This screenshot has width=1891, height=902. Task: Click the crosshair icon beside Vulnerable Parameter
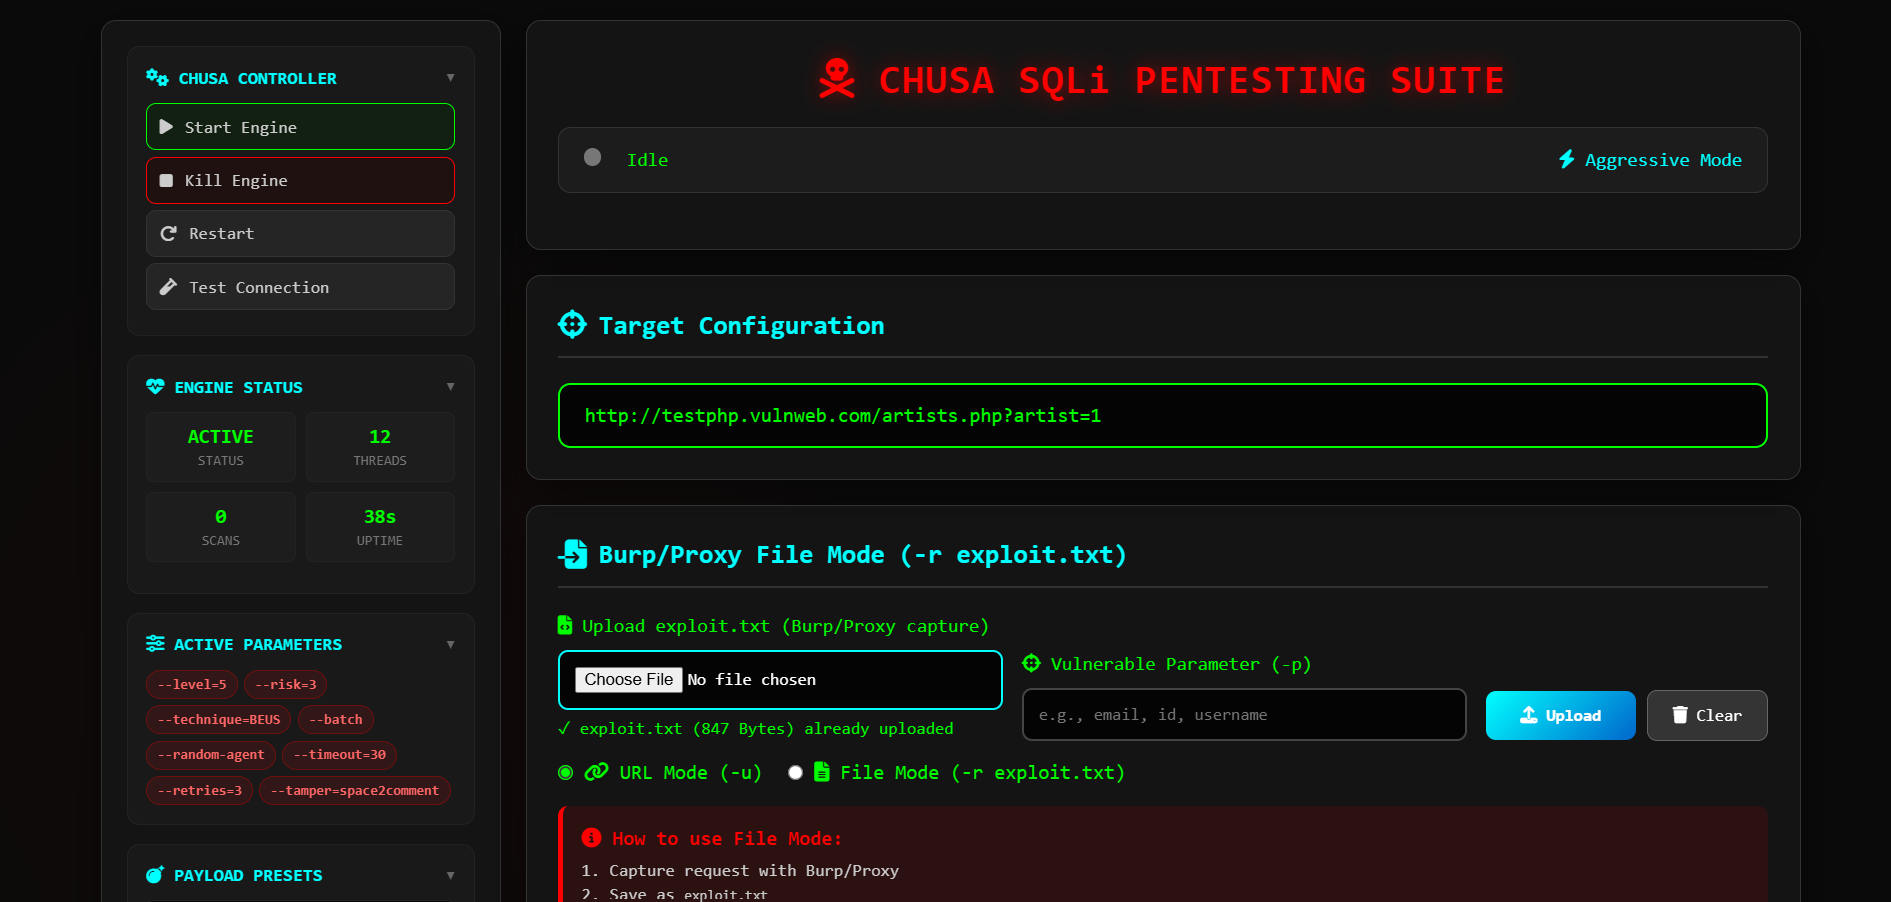[x=1031, y=663]
